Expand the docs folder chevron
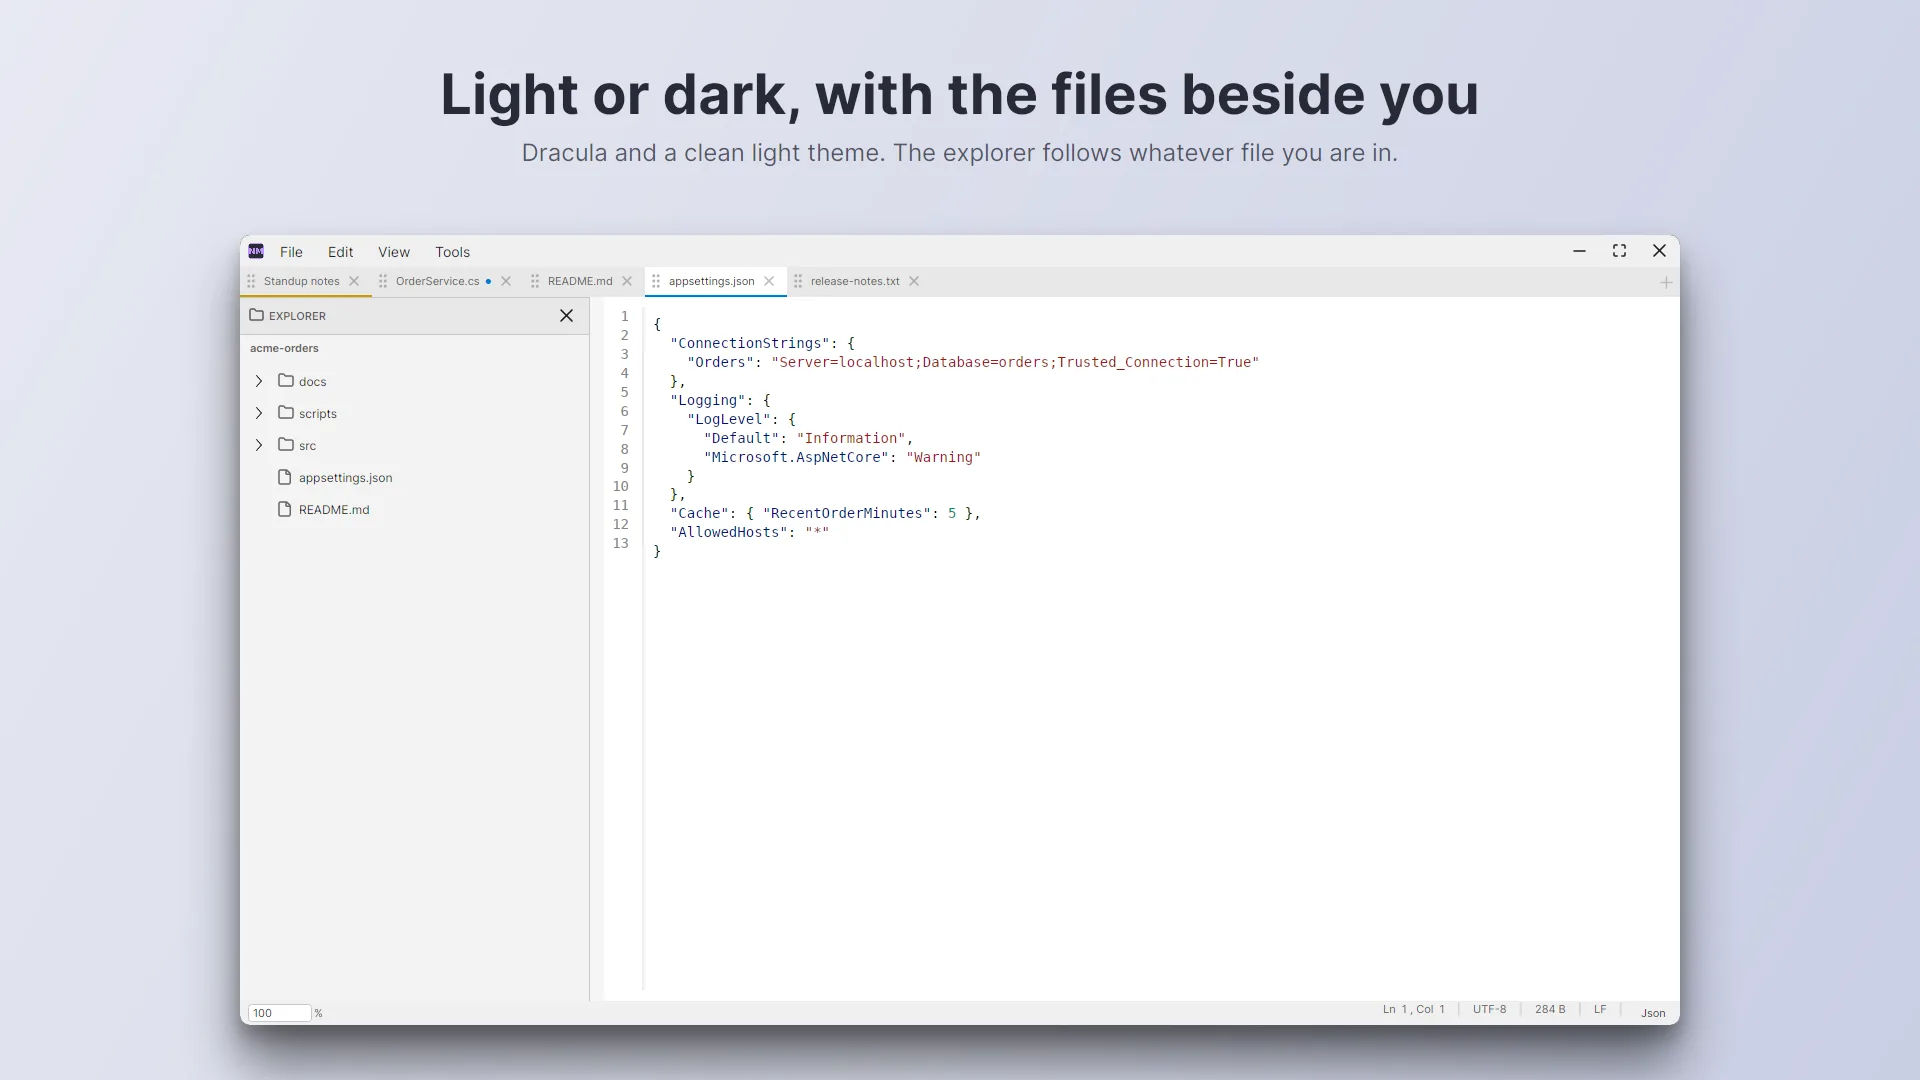Image resolution: width=1920 pixels, height=1080 pixels. (259, 381)
